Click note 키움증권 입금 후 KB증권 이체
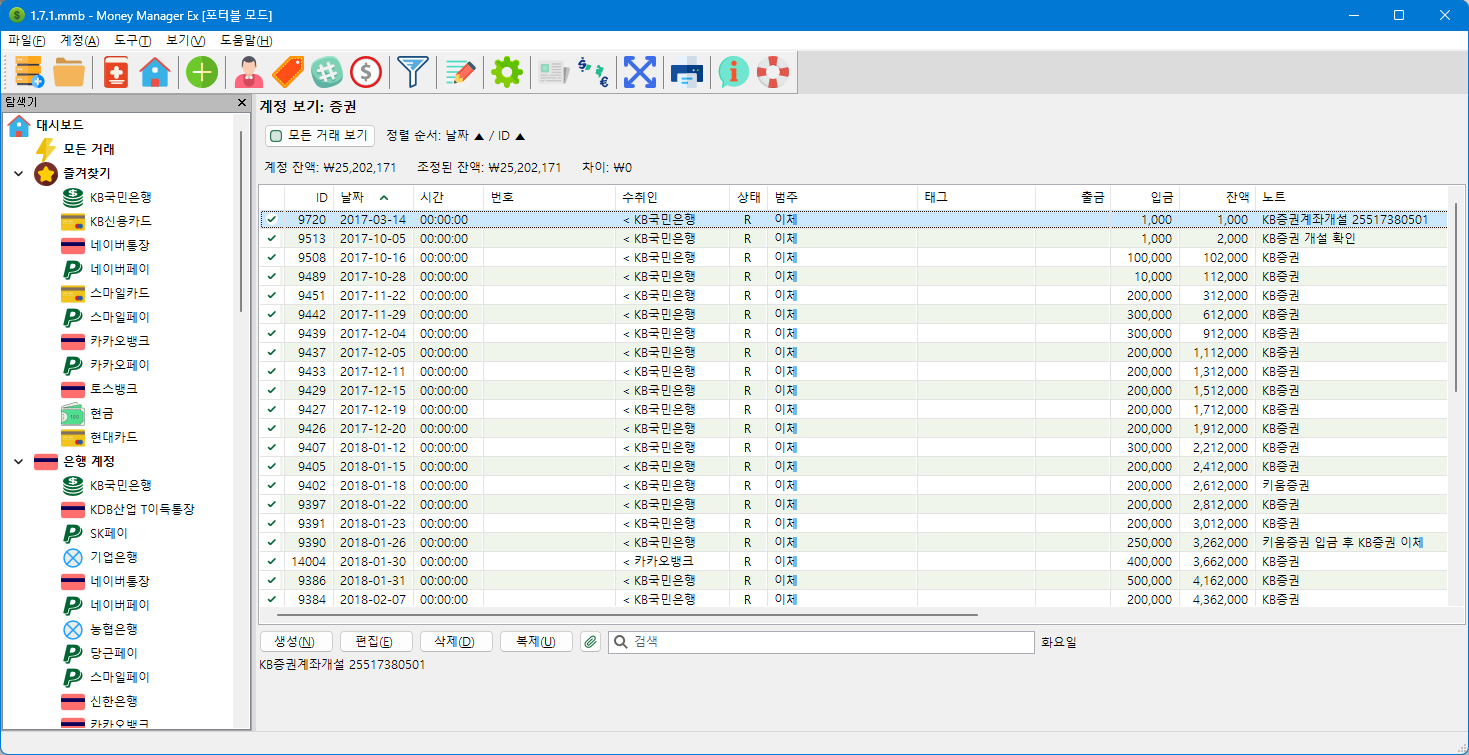Viewport: 1469px width, 755px height. [x=1342, y=542]
